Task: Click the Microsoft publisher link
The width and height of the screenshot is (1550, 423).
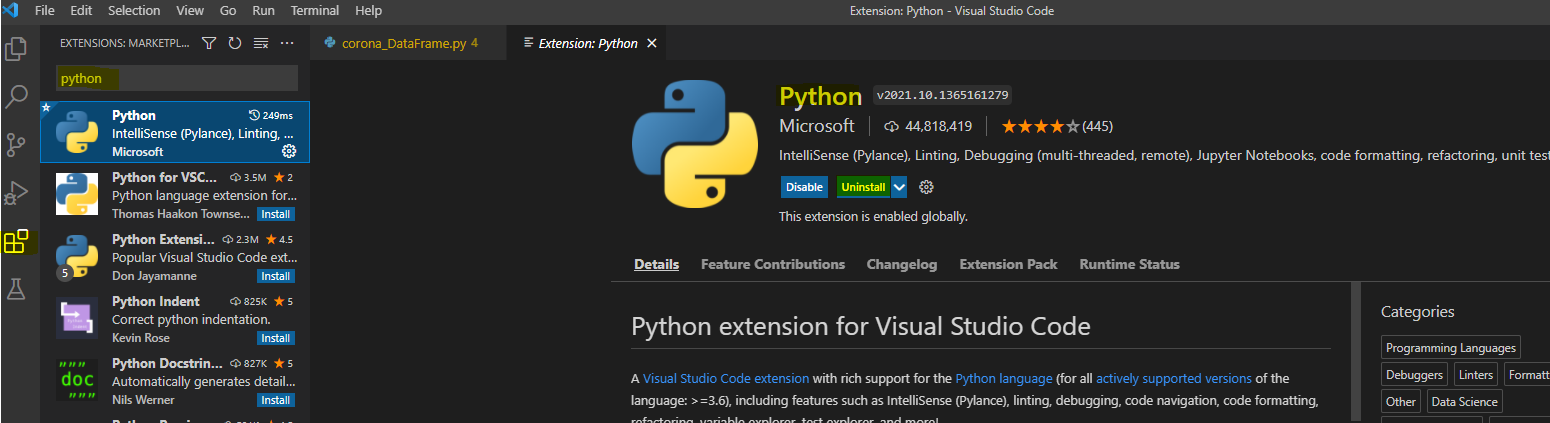Action: (x=817, y=126)
